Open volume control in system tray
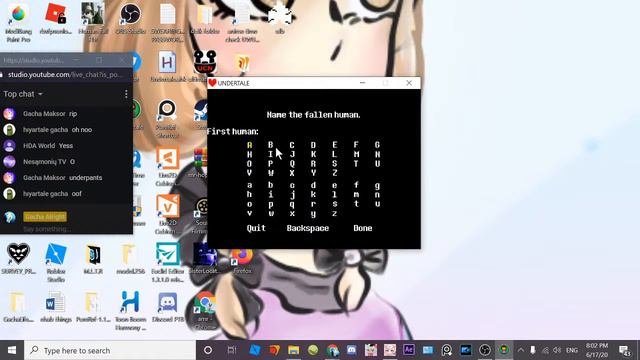This screenshot has height=360, width=640. tap(557, 350)
